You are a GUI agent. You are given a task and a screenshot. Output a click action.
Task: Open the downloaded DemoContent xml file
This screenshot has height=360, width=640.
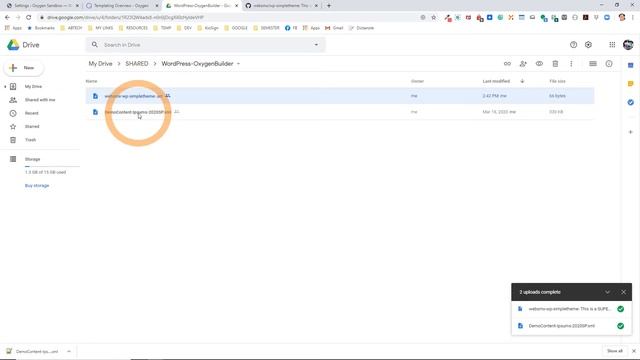tap(33, 351)
